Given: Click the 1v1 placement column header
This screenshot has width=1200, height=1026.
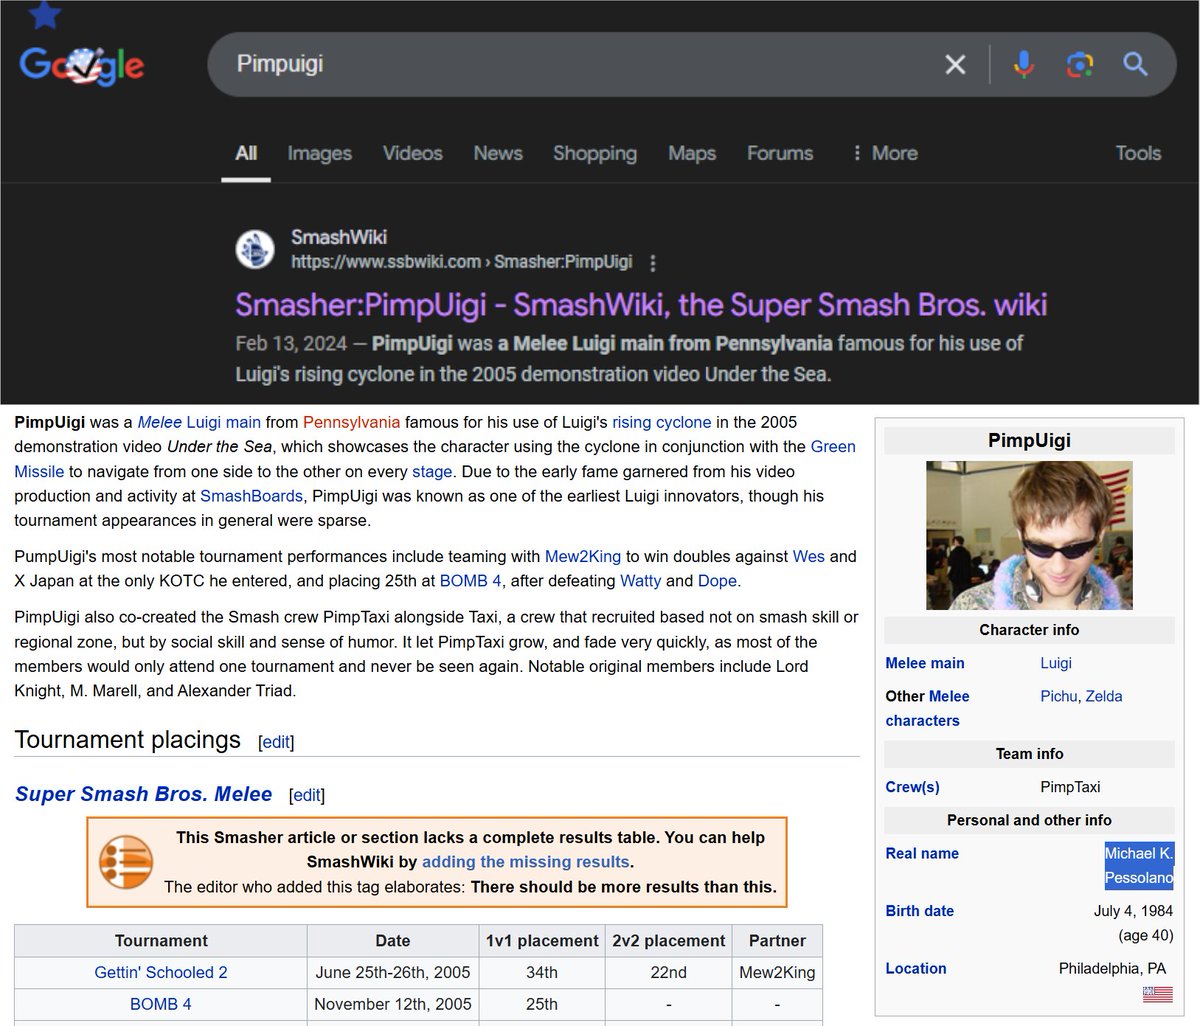Looking at the screenshot, I should pos(542,940).
